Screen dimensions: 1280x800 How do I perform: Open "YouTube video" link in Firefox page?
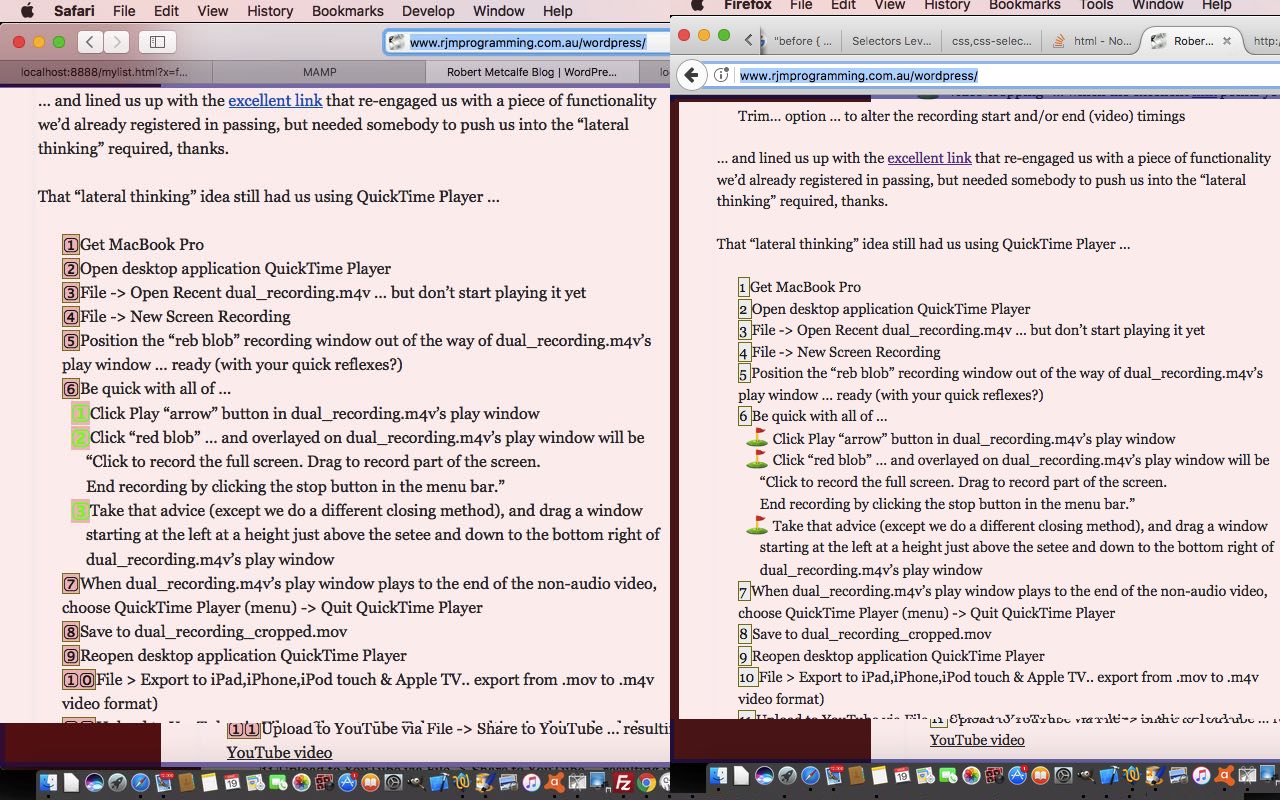click(x=977, y=740)
